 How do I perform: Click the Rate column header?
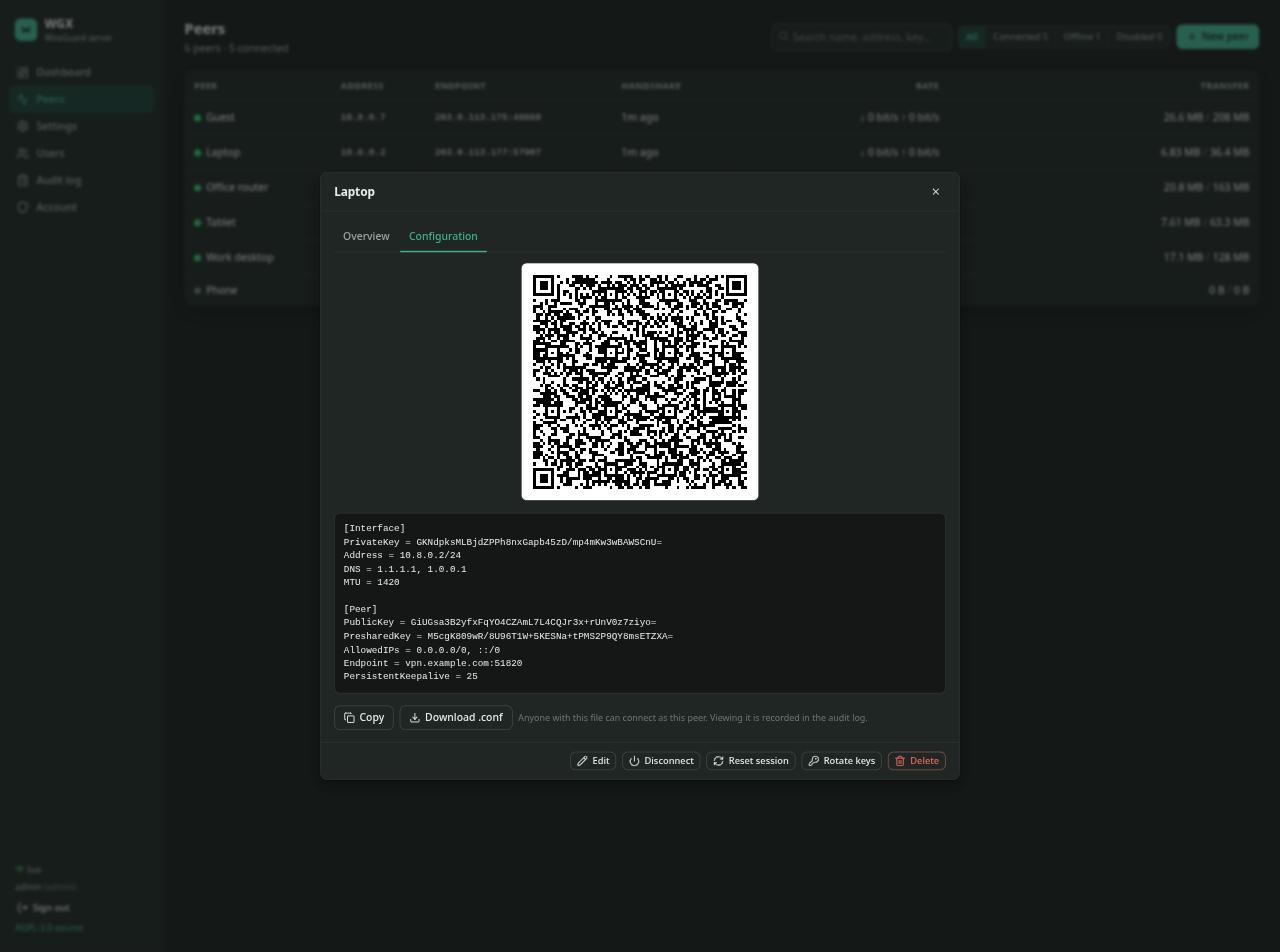pyautogui.click(x=927, y=86)
